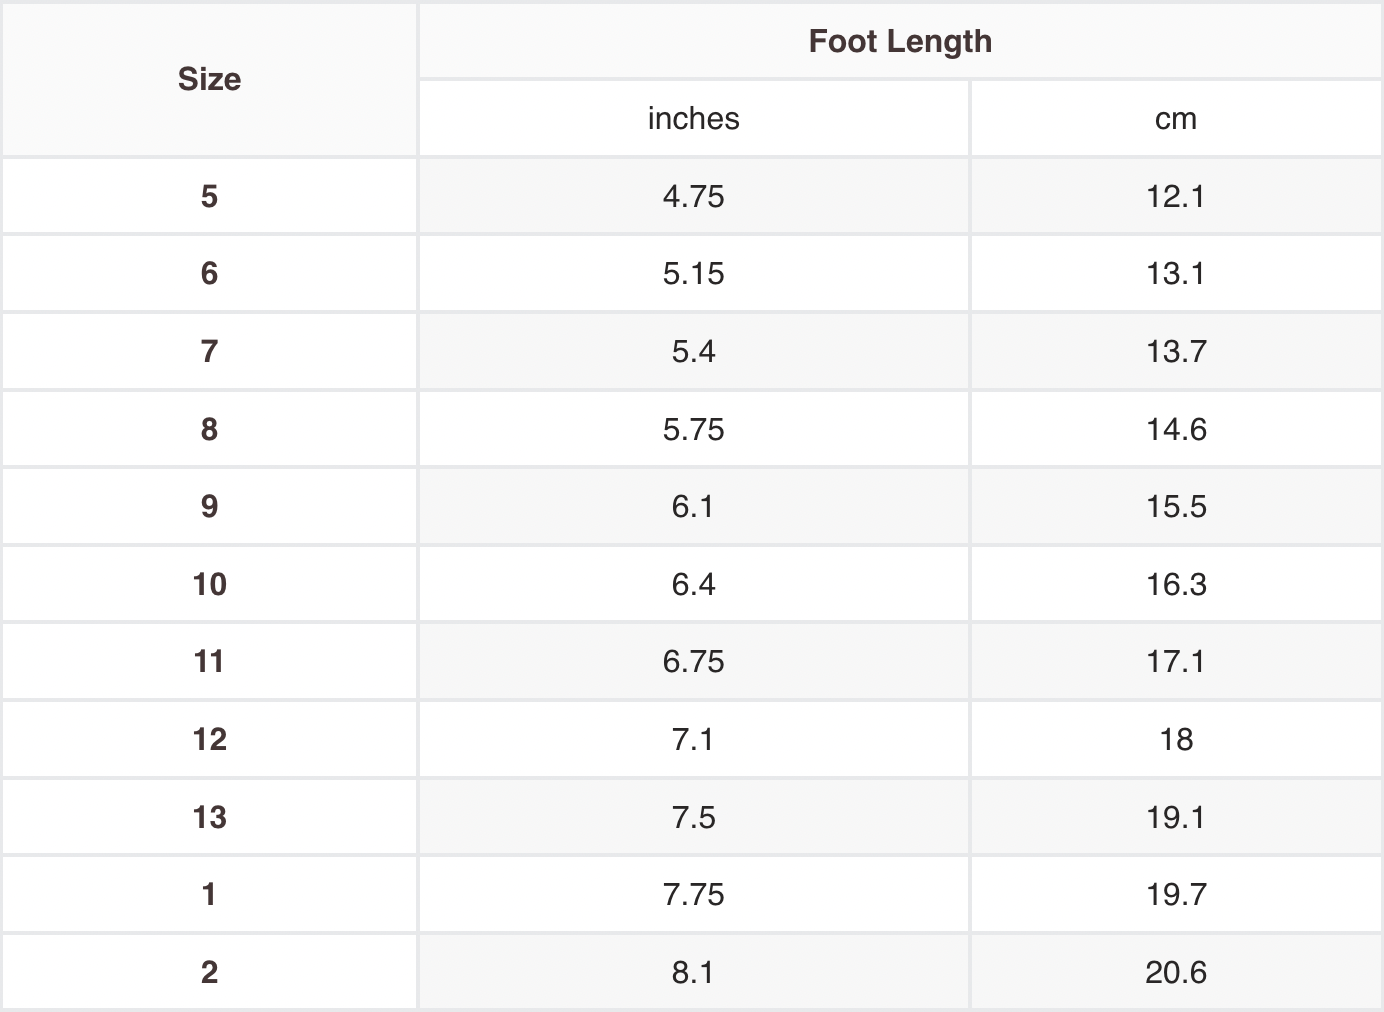Select the cm subheader cell

coord(1175,118)
